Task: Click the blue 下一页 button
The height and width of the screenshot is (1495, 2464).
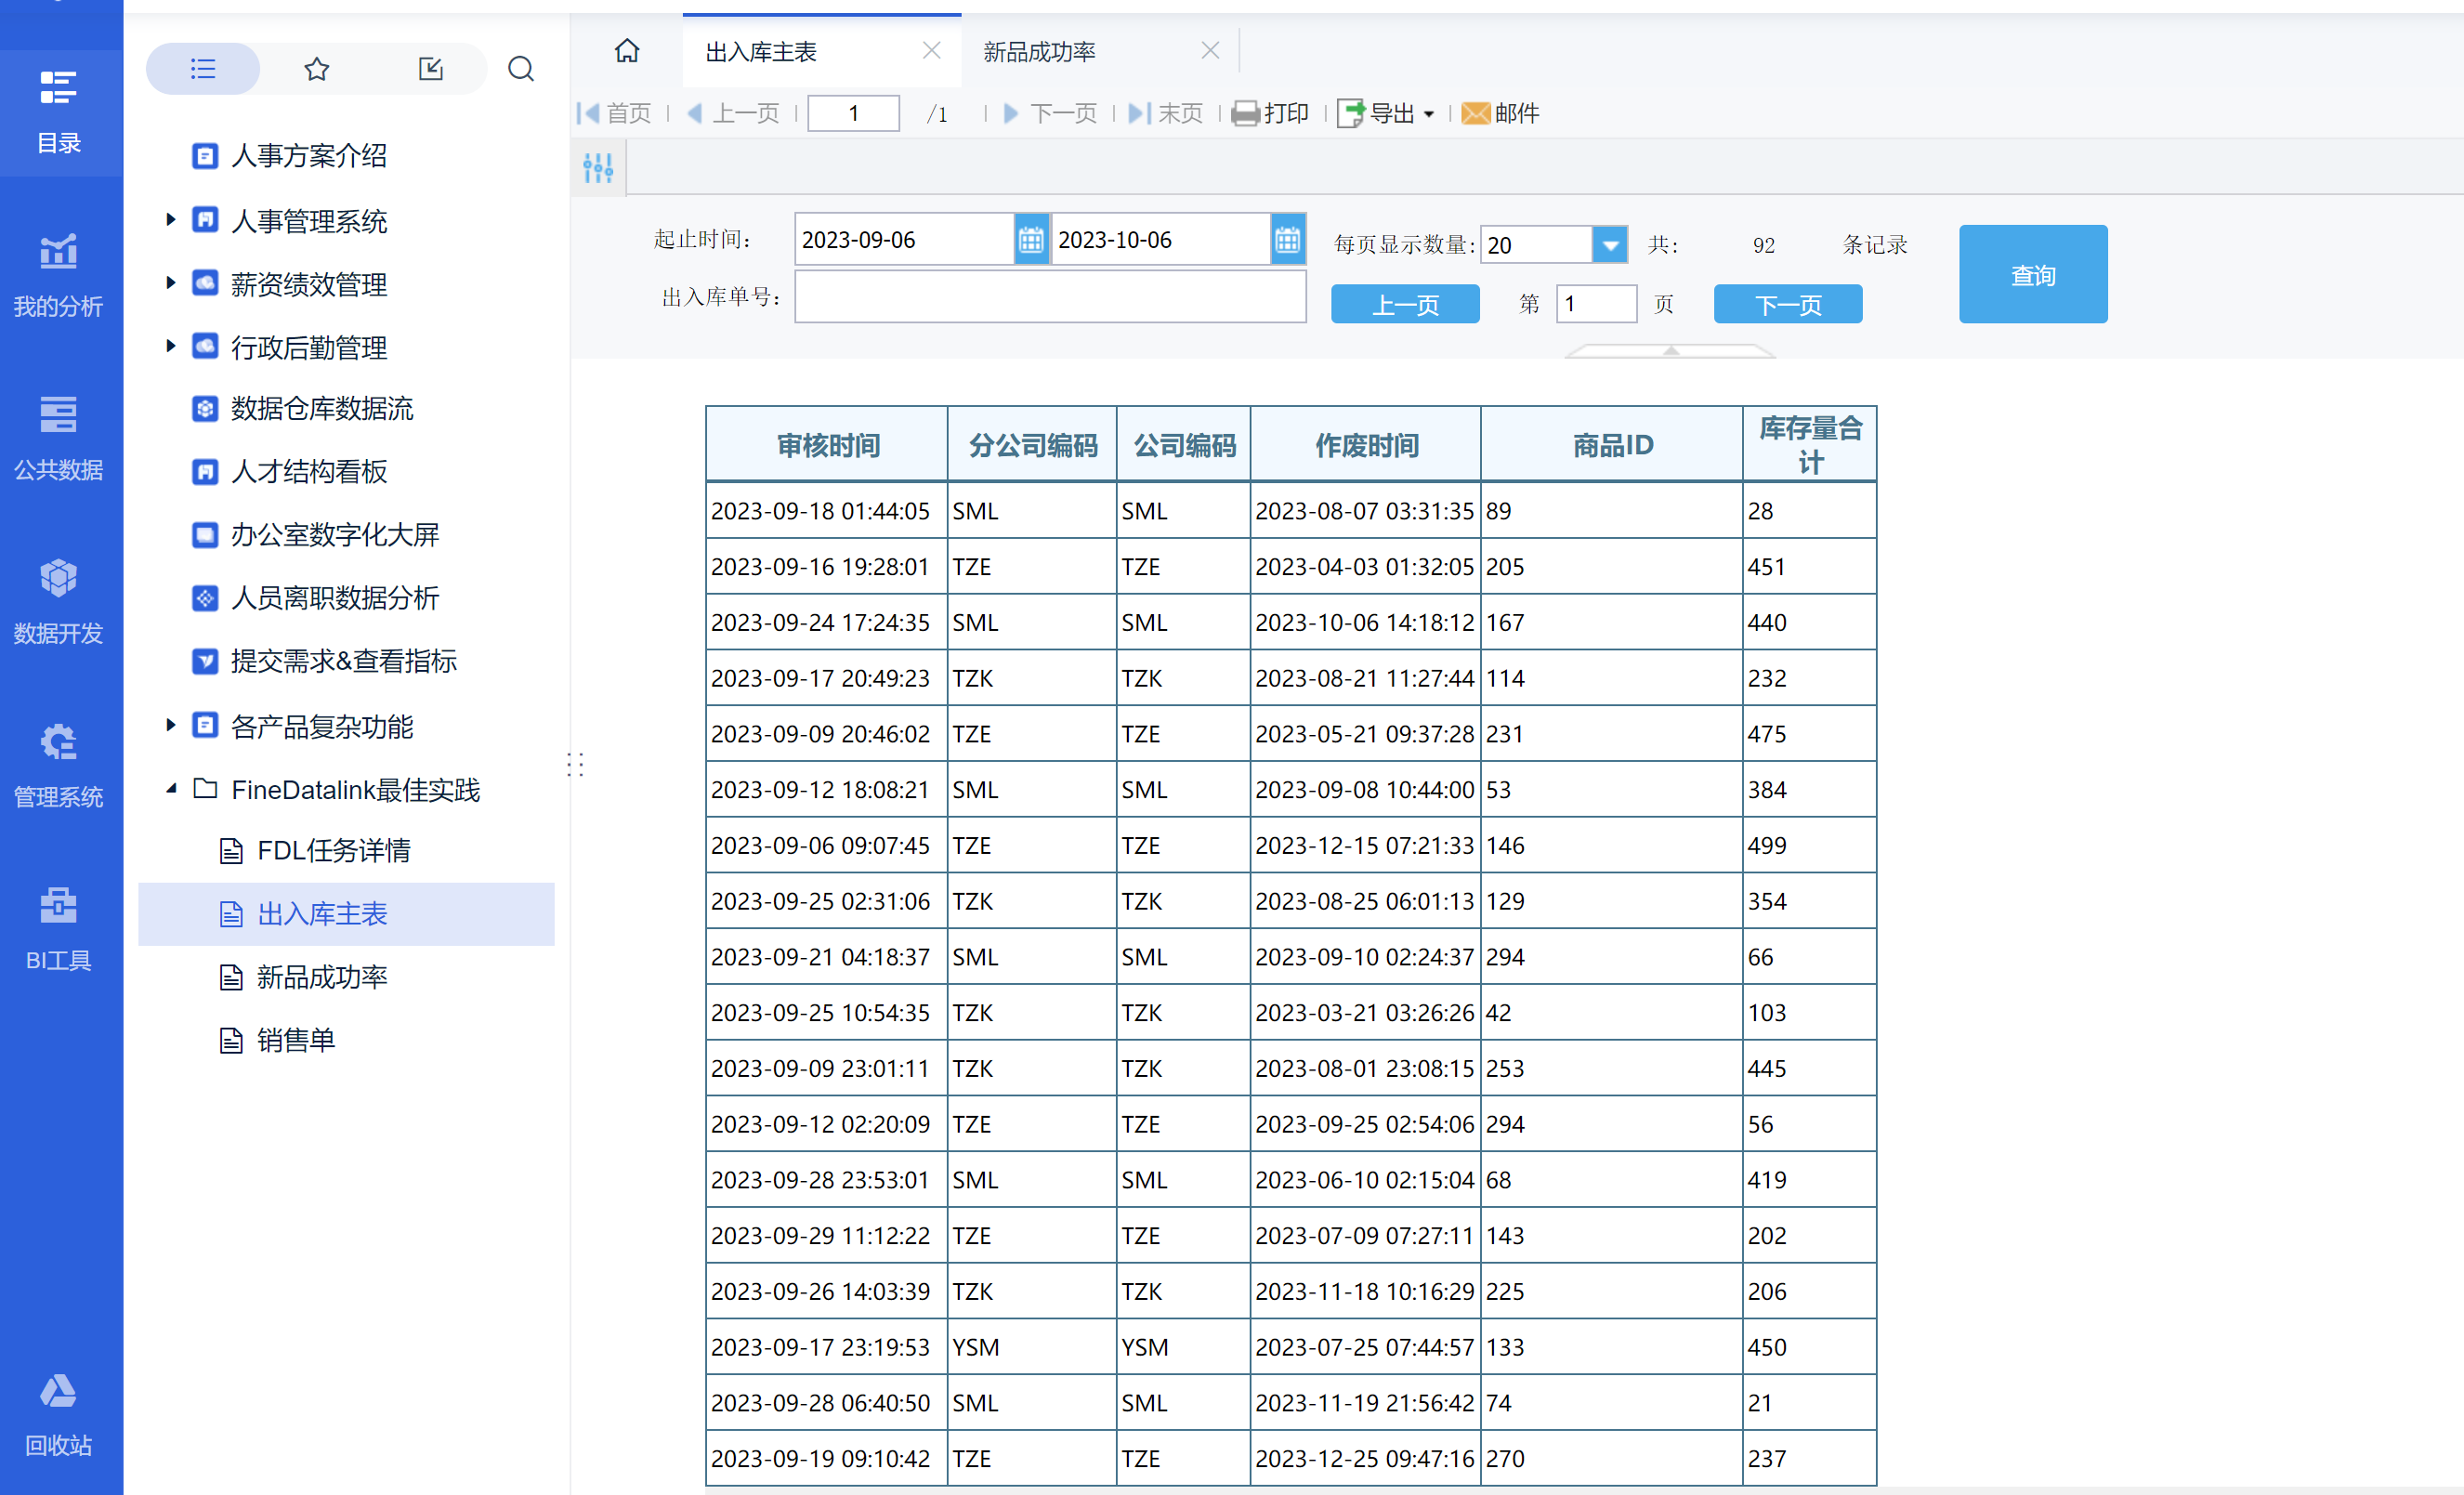Action: click(x=1787, y=304)
